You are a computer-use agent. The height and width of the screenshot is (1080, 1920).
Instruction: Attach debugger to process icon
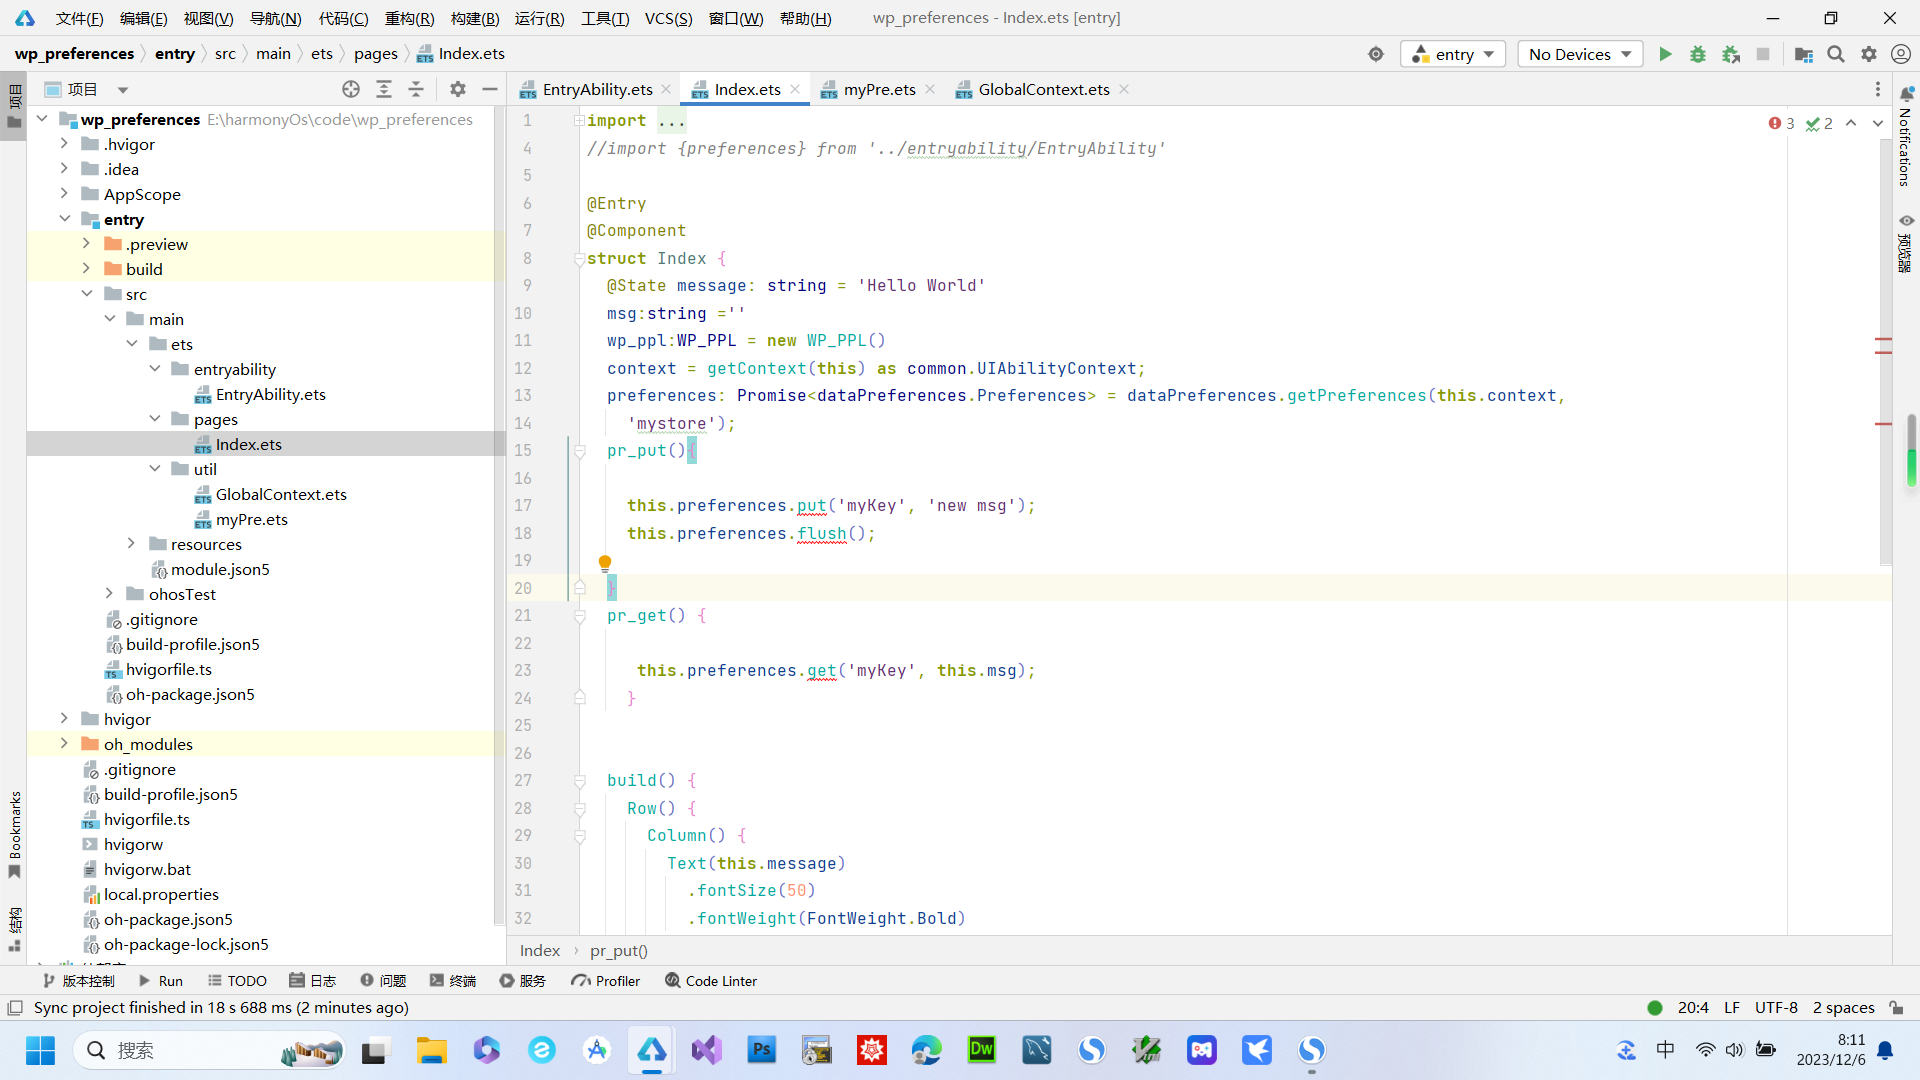tap(1731, 54)
